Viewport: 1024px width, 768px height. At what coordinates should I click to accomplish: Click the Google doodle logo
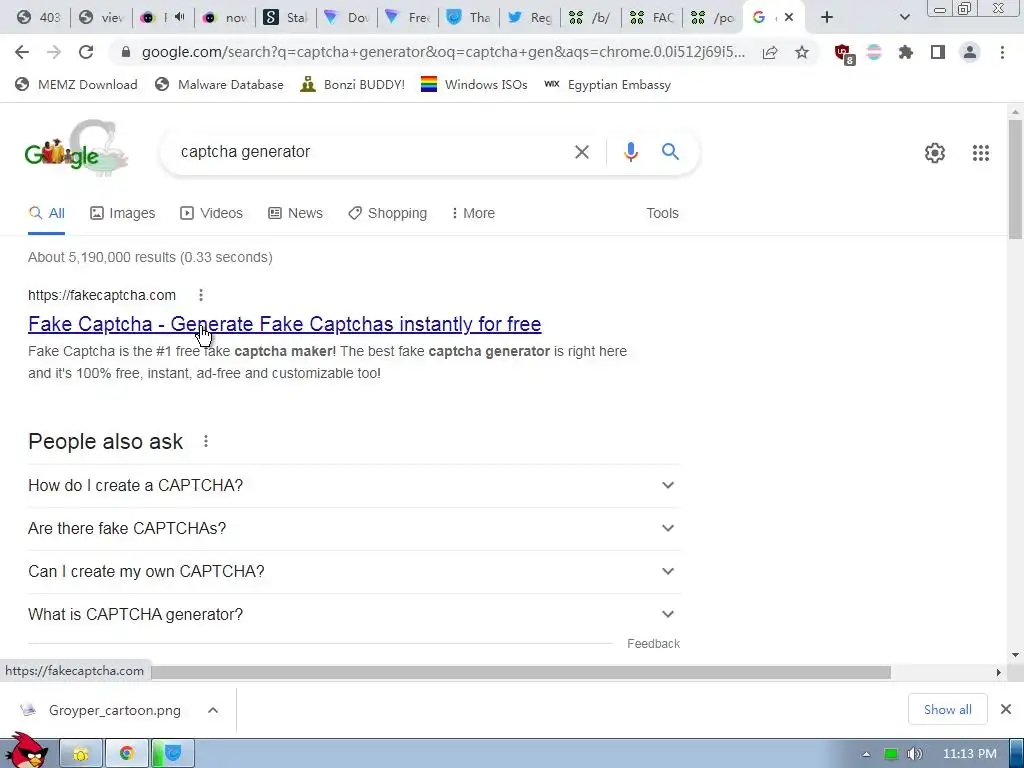click(x=76, y=149)
